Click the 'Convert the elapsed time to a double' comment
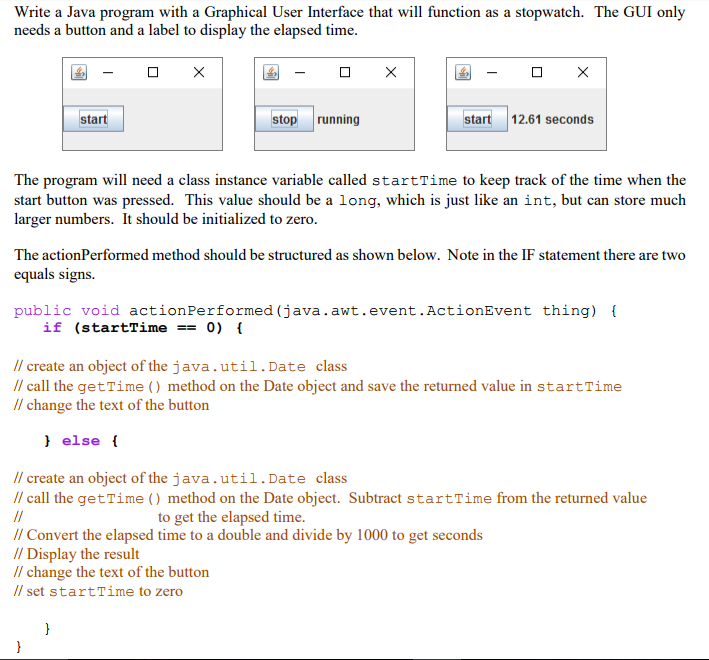This screenshot has width=709, height=660. [248, 535]
